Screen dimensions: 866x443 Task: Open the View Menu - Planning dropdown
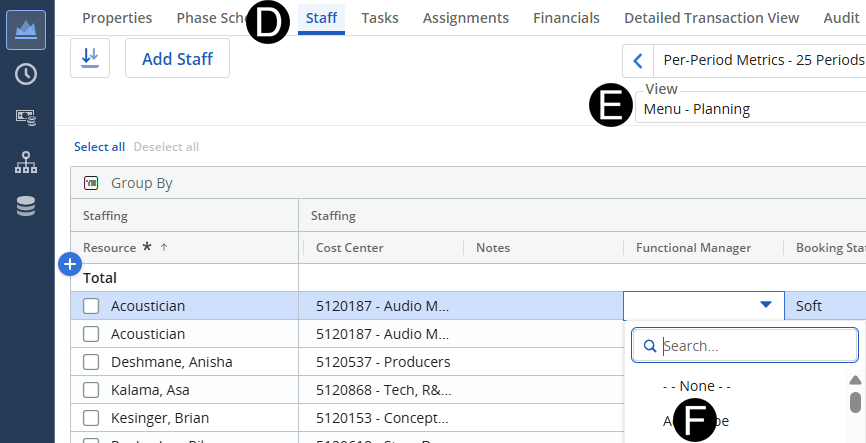pos(750,109)
